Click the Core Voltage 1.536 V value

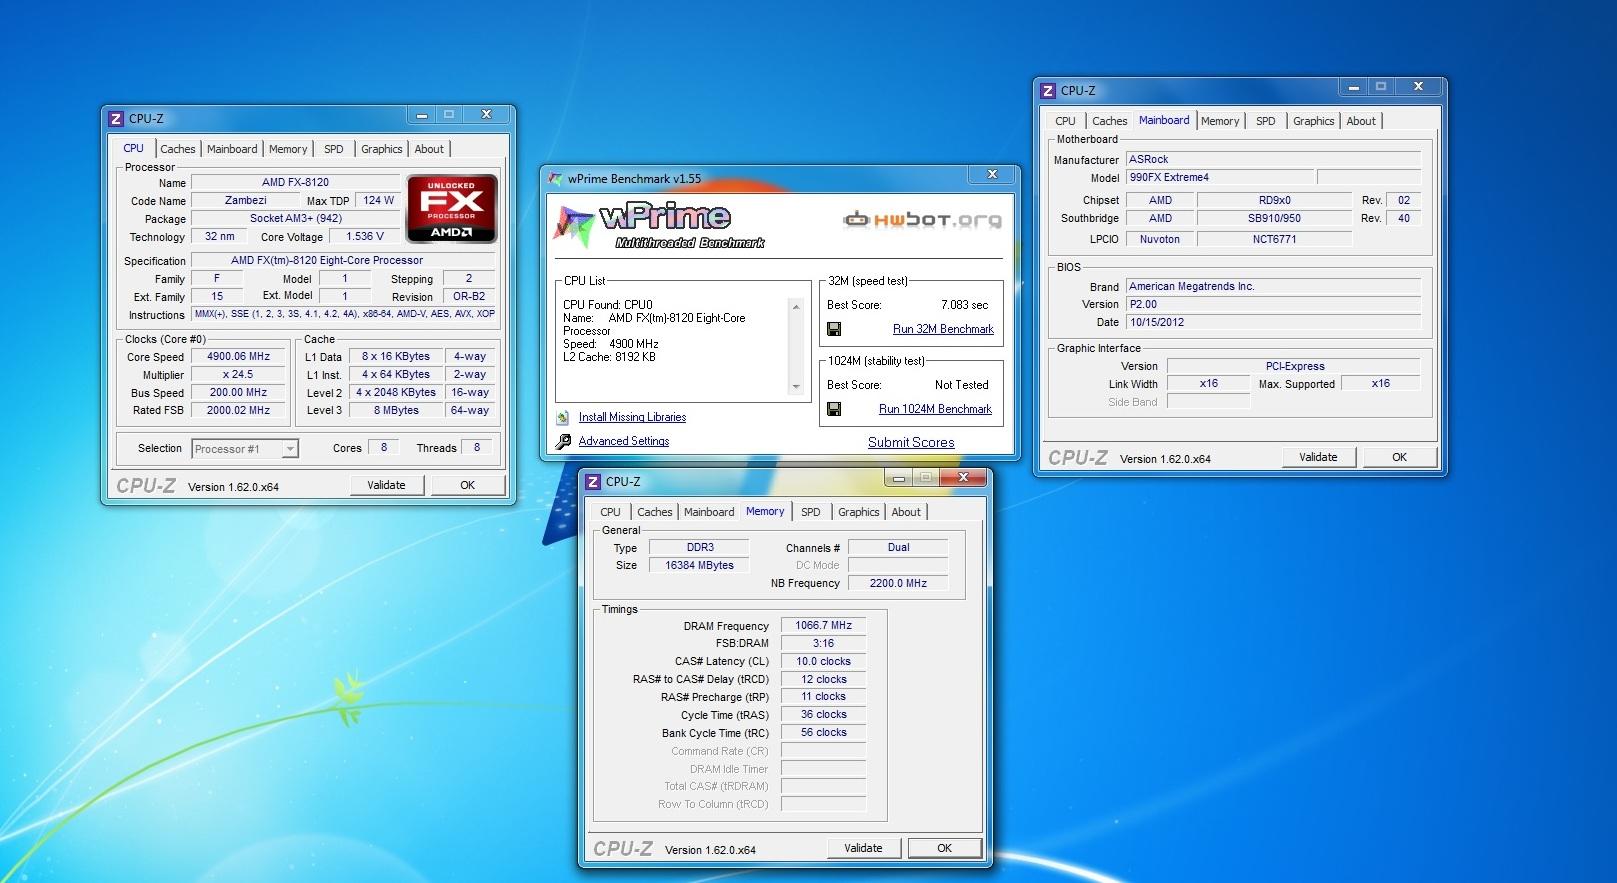point(365,237)
